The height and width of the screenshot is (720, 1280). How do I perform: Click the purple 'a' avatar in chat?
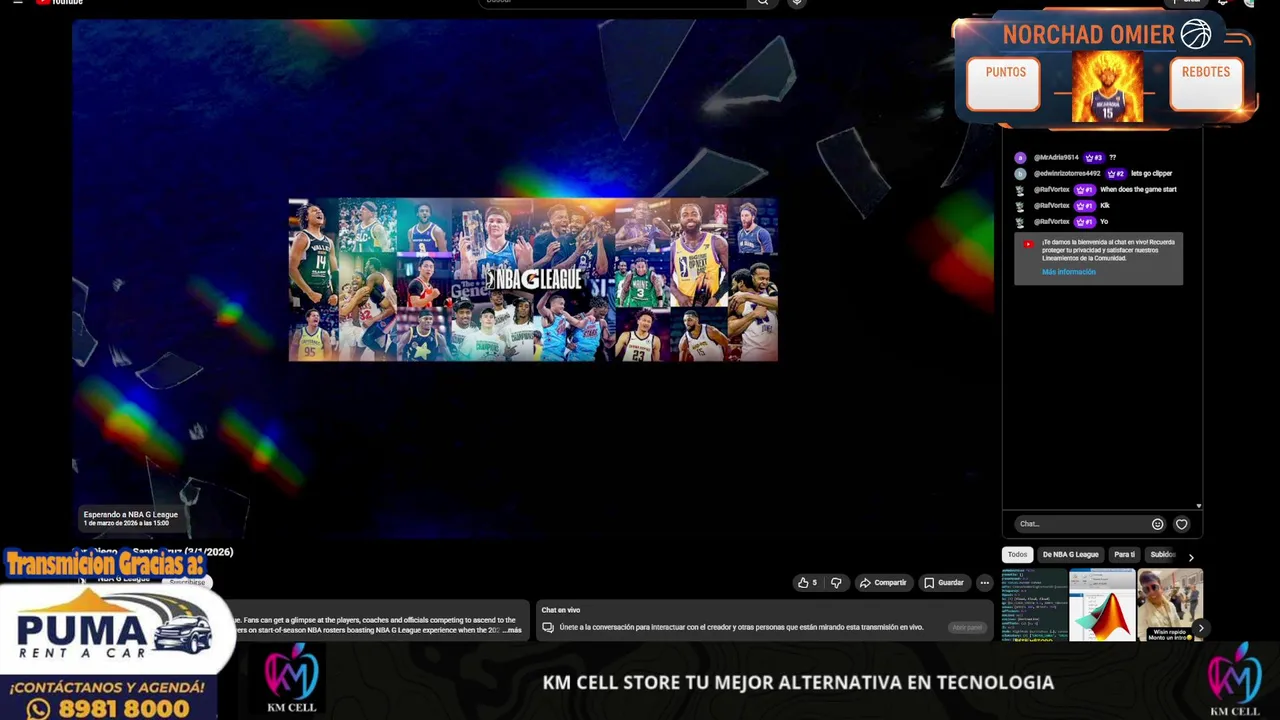(1020, 158)
